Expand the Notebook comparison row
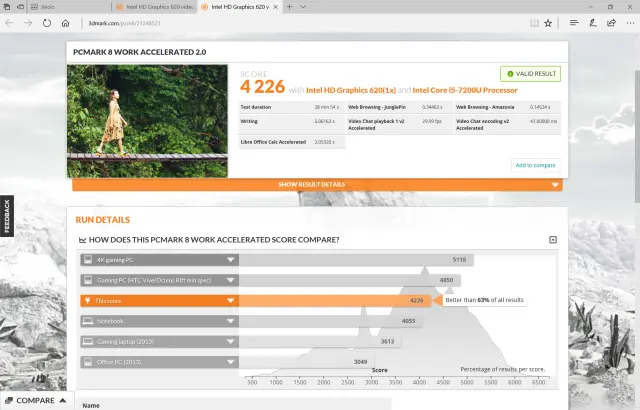 tap(231, 321)
